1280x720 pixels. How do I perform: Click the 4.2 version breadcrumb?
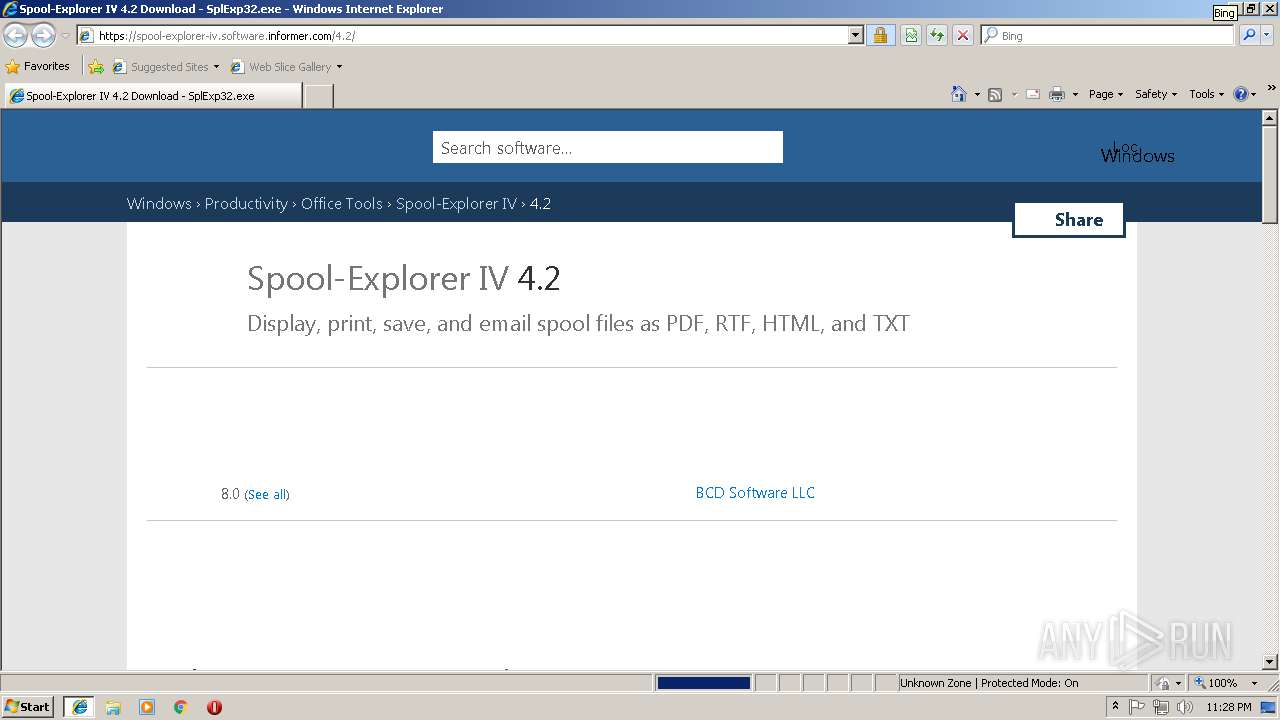point(540,203)
